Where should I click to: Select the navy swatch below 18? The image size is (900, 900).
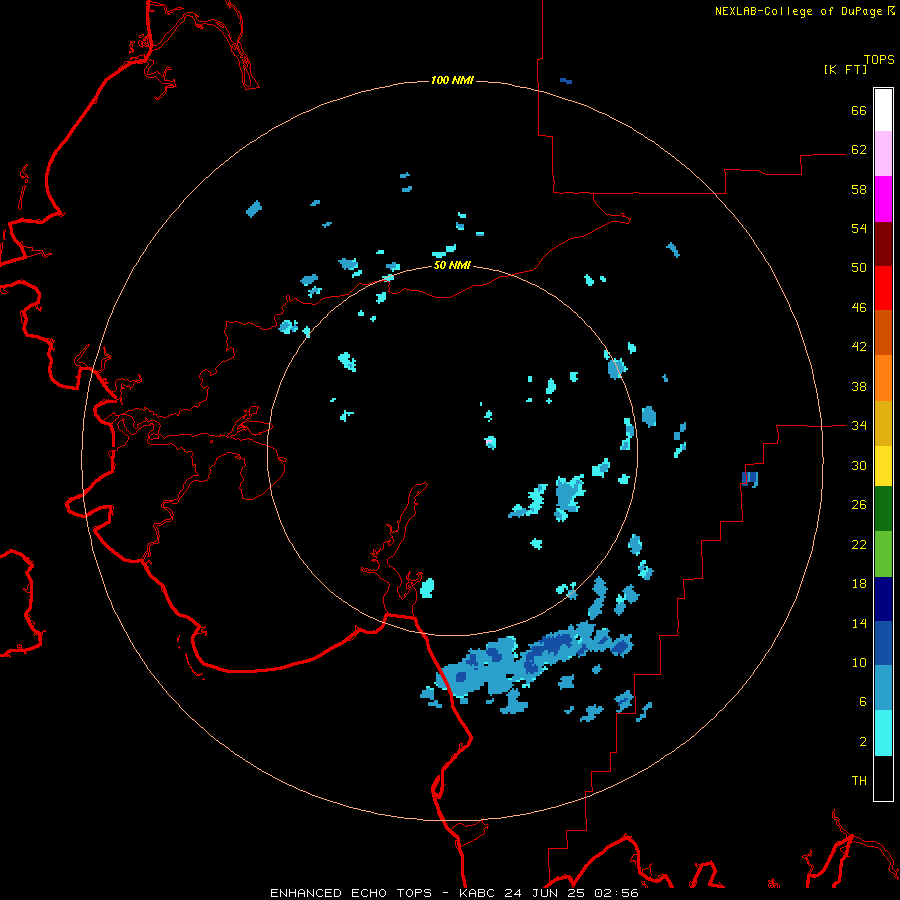883,599
